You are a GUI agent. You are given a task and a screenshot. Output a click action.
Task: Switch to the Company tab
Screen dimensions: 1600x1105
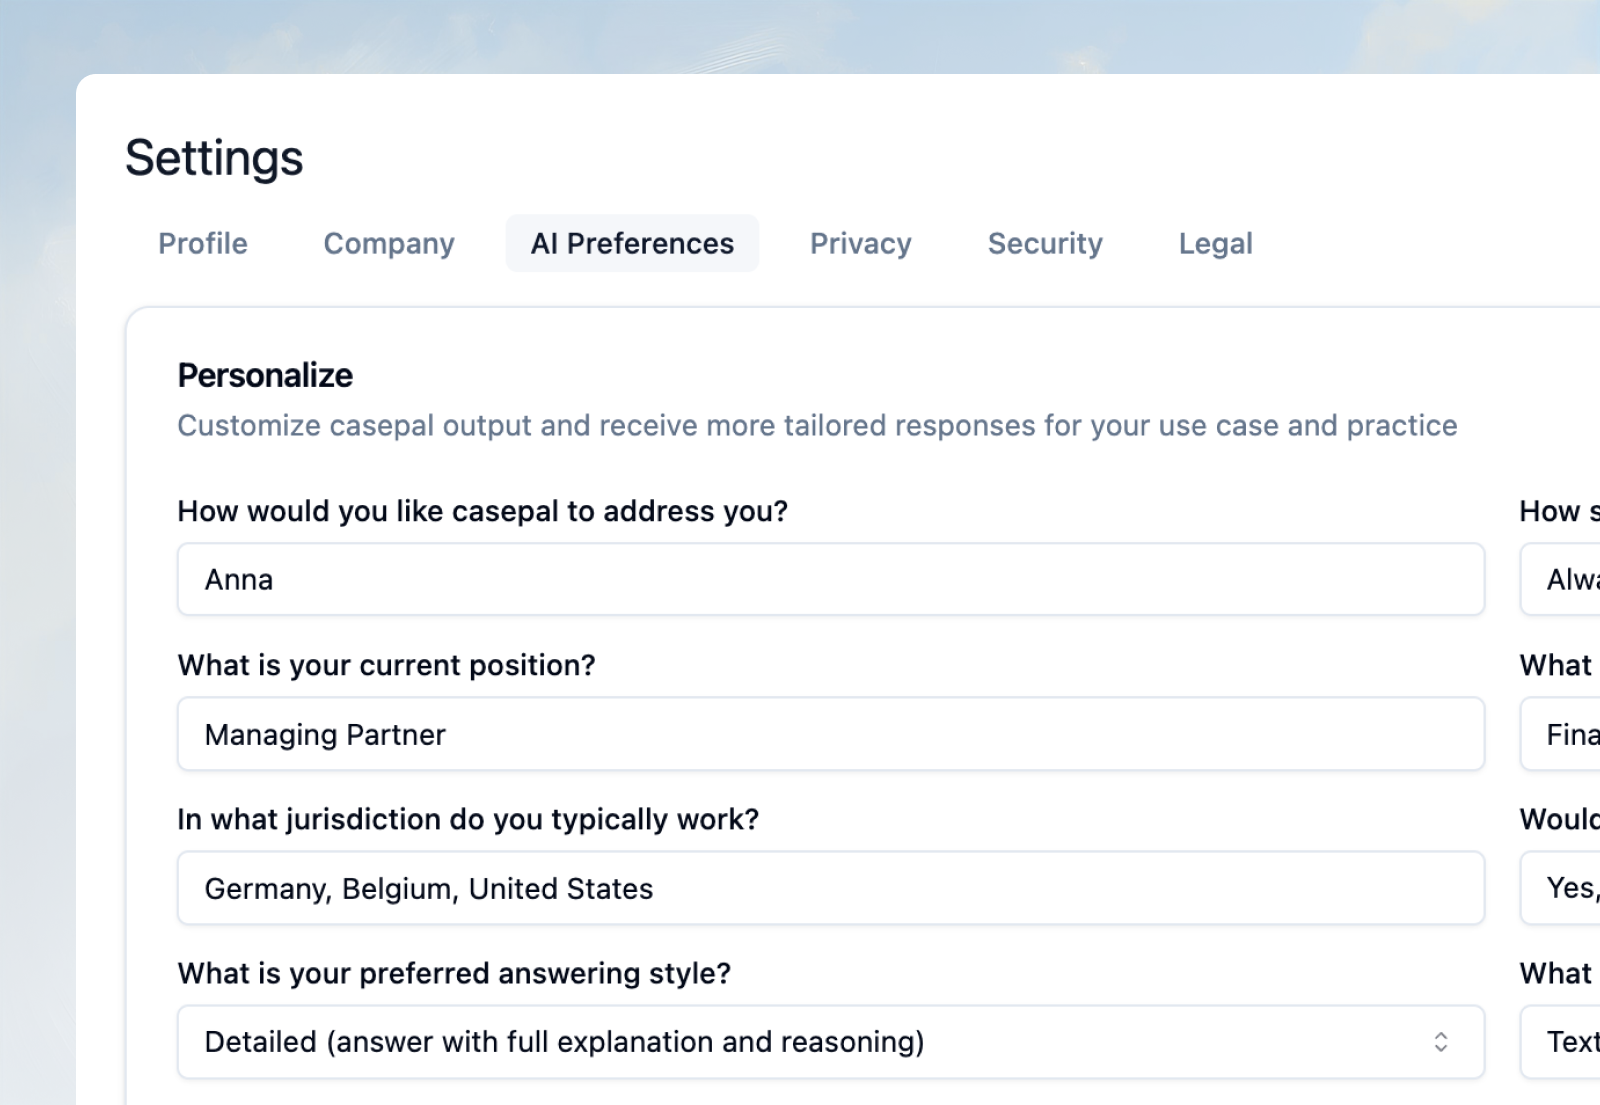[389, 243]
